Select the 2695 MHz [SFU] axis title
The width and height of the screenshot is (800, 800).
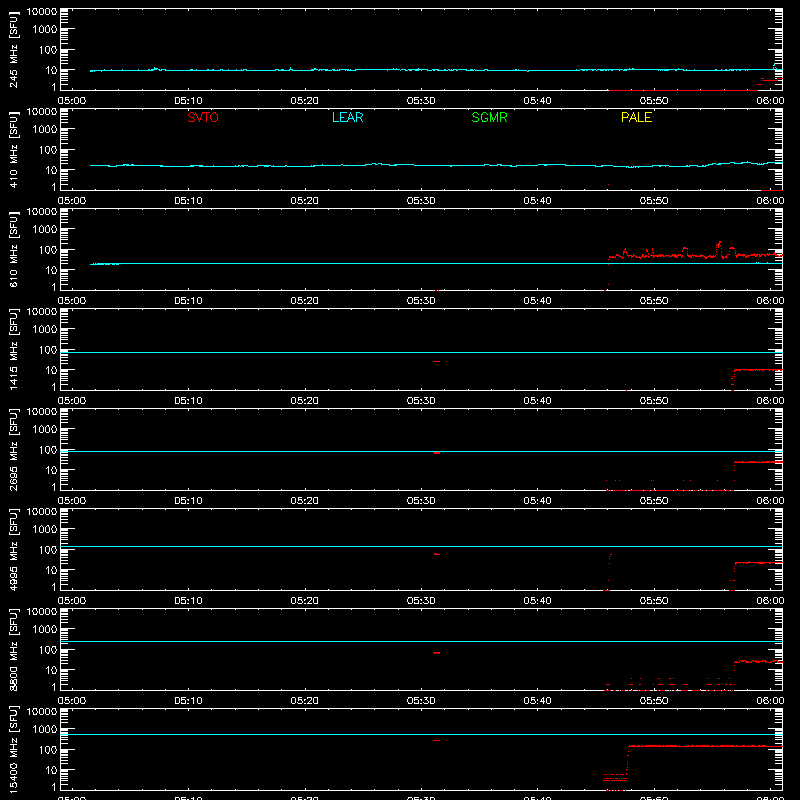pos(13,449)
